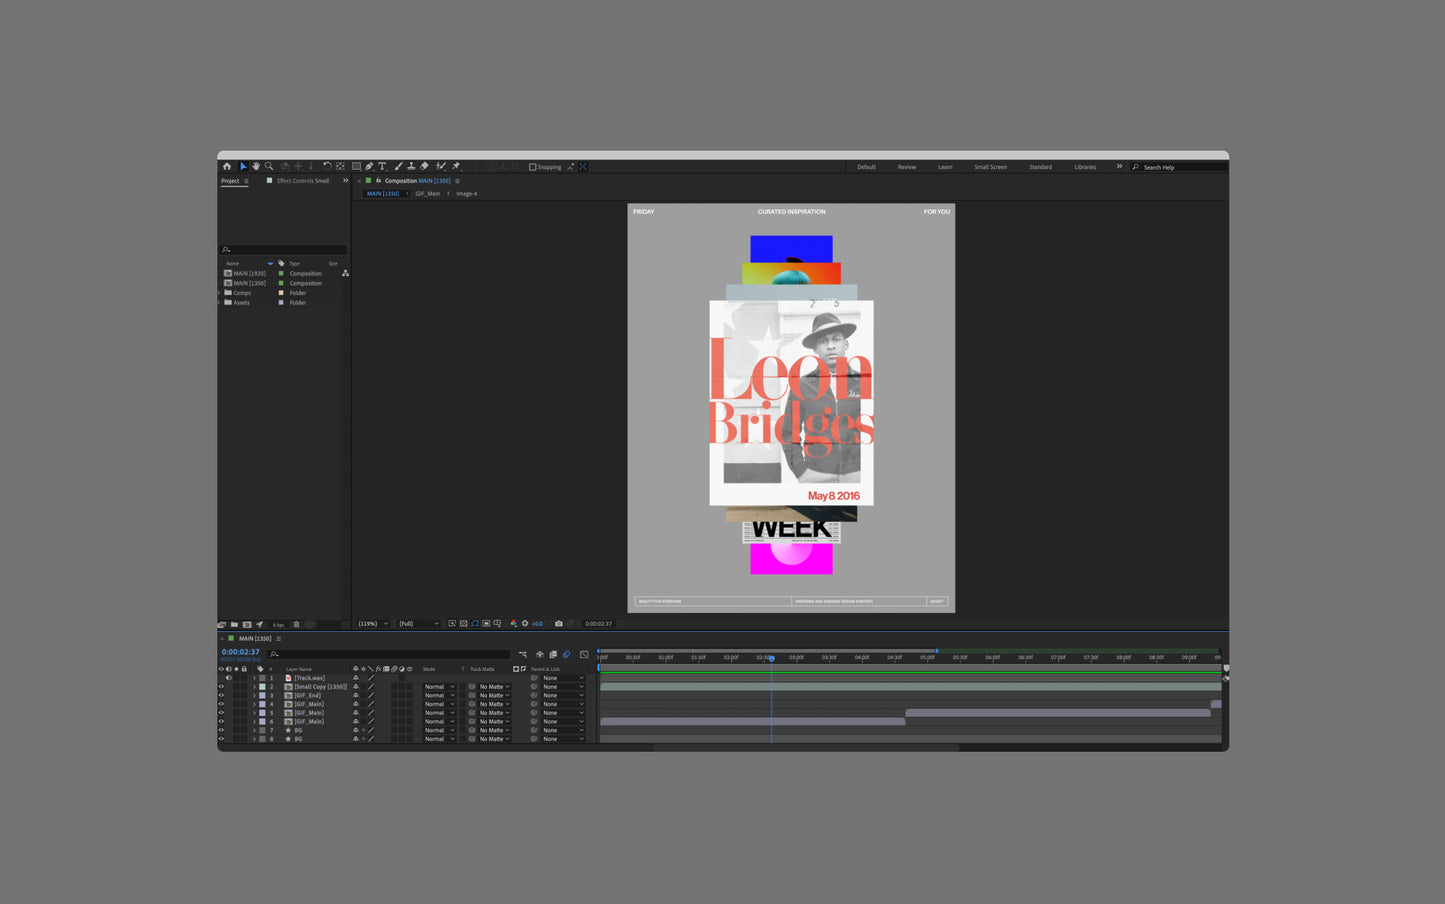
Task: Select the Puppet Pin tool
Action: pos(456,166)
